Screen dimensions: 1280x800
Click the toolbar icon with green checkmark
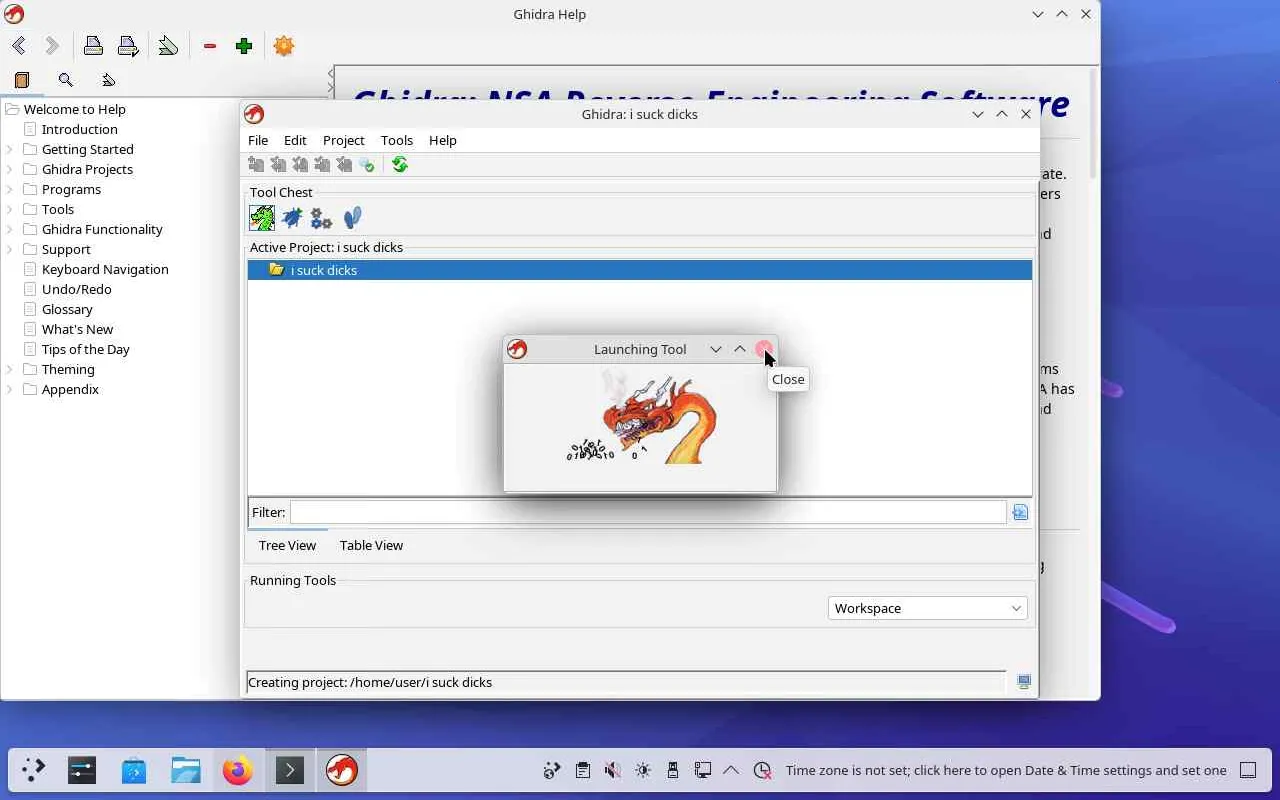point(367,165)
